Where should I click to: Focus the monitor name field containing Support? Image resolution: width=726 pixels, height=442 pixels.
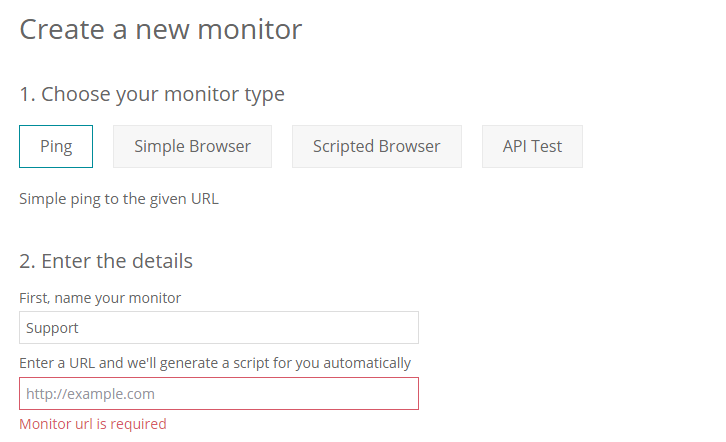click(x=219, y=328)
